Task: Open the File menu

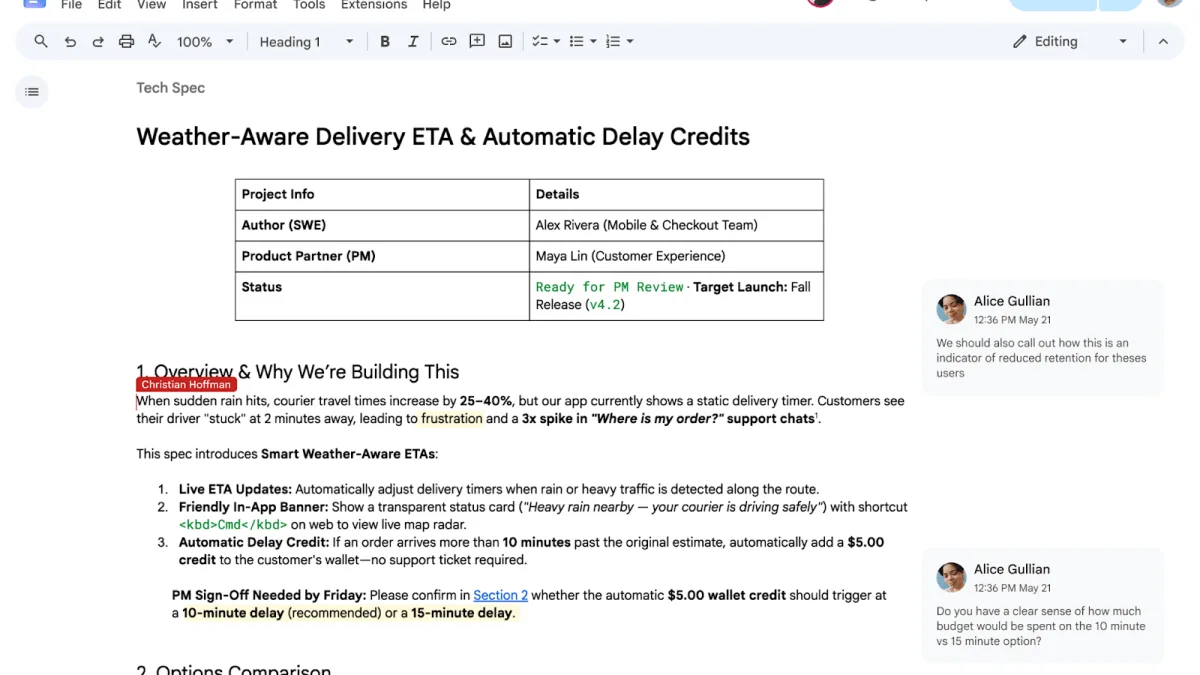Action: tap(71, 5)
